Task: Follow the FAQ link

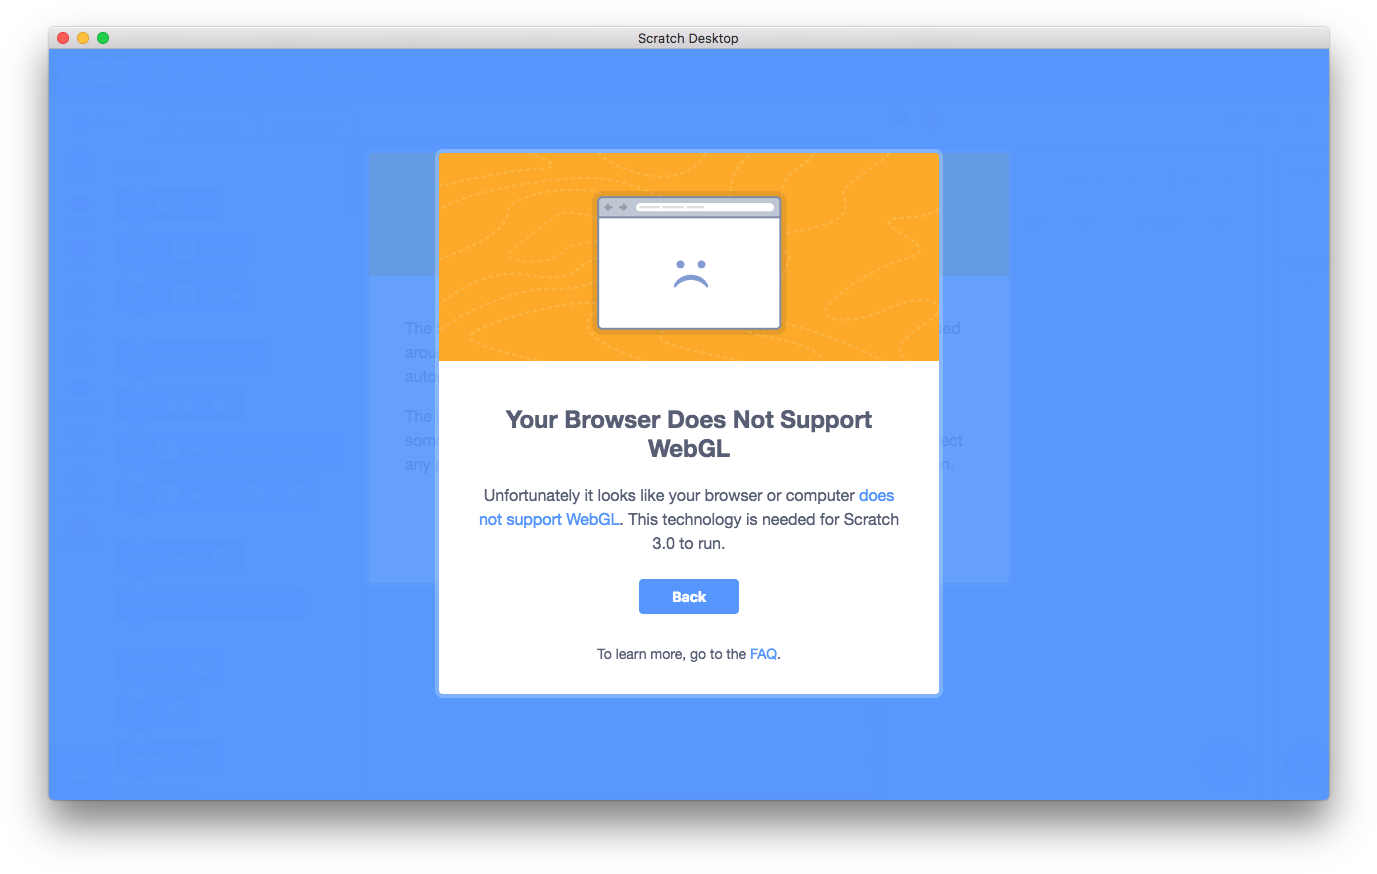Action: pos(763,654)
